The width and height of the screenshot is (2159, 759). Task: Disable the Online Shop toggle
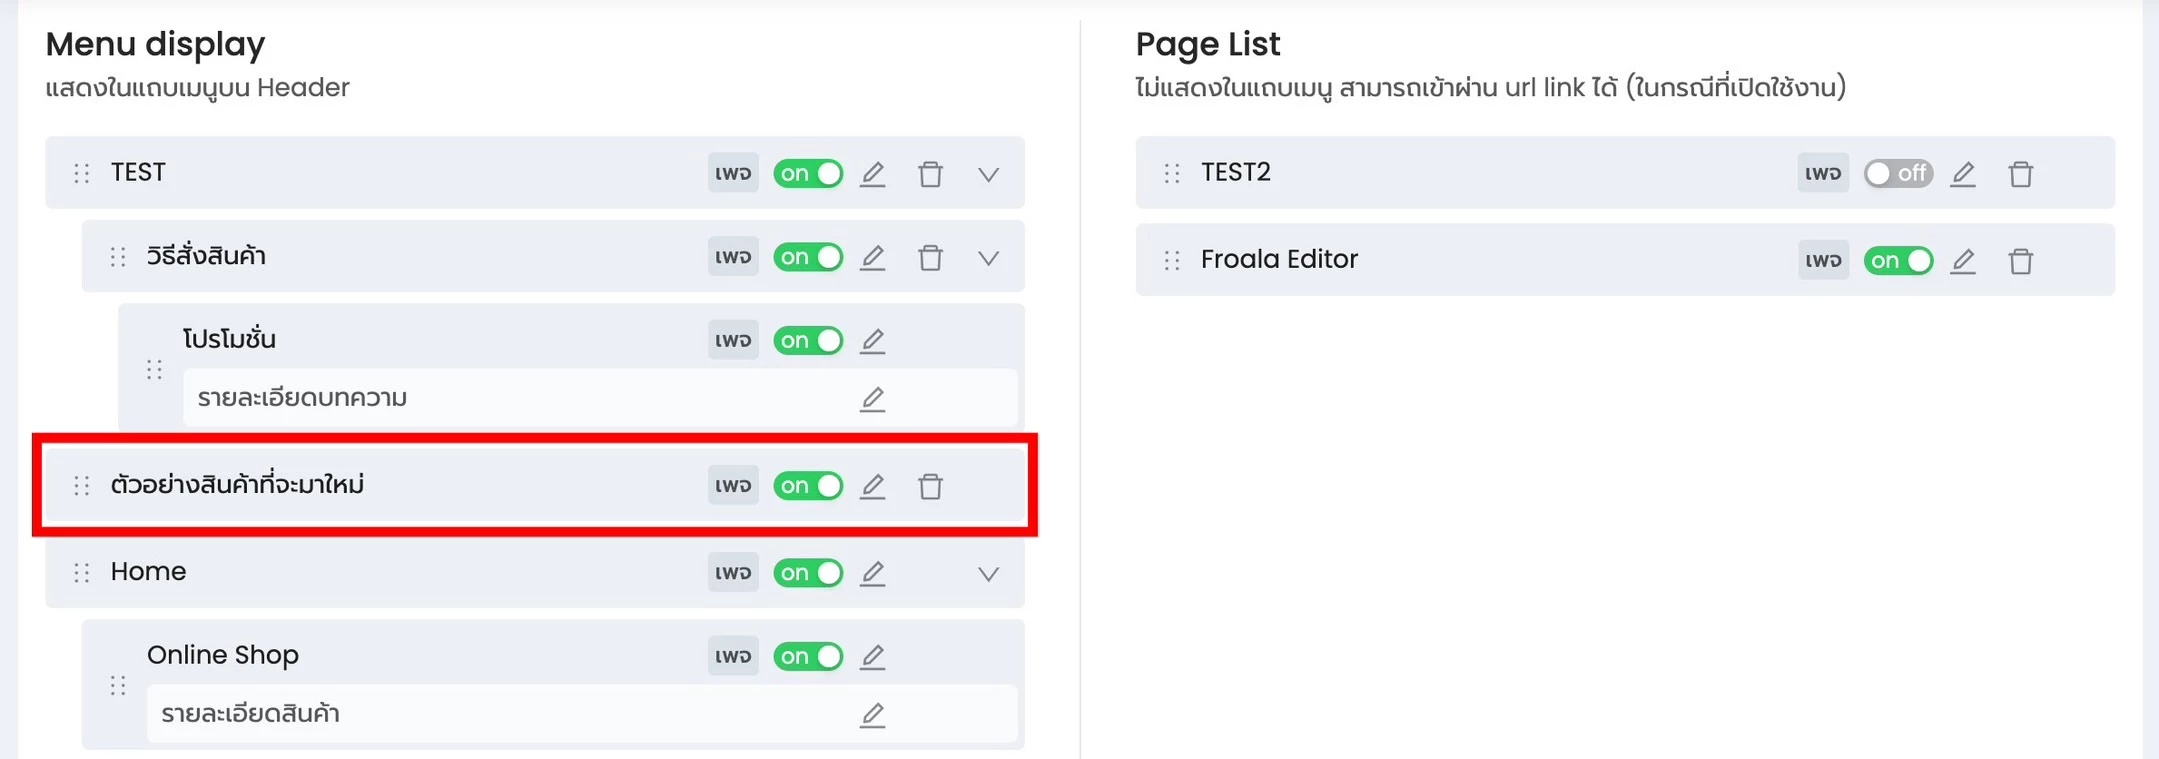tap(808, 656)
